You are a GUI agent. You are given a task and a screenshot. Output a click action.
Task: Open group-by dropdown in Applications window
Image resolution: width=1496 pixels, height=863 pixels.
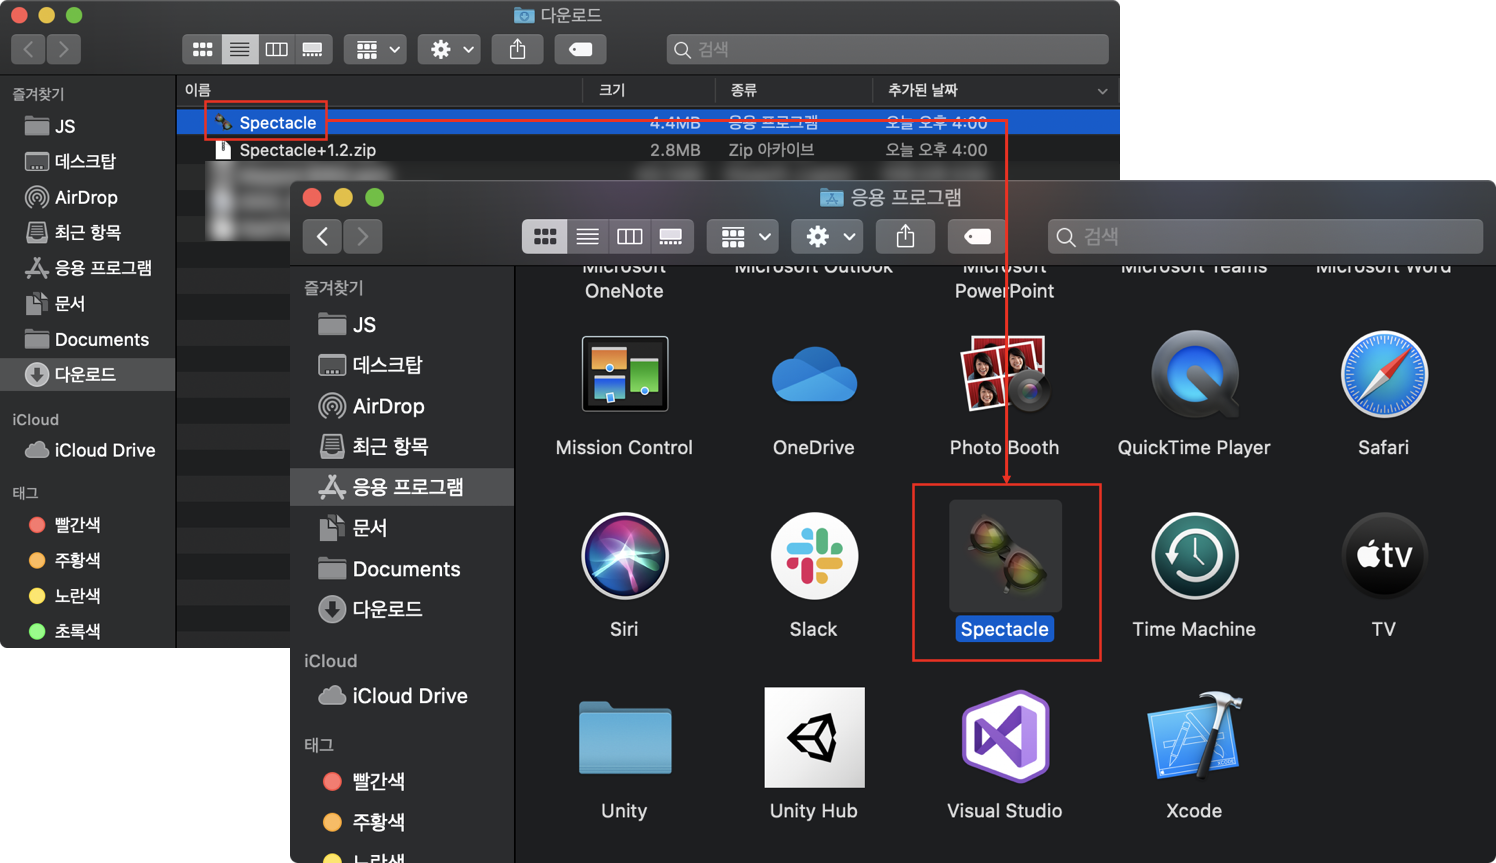[x=743, y=237]
